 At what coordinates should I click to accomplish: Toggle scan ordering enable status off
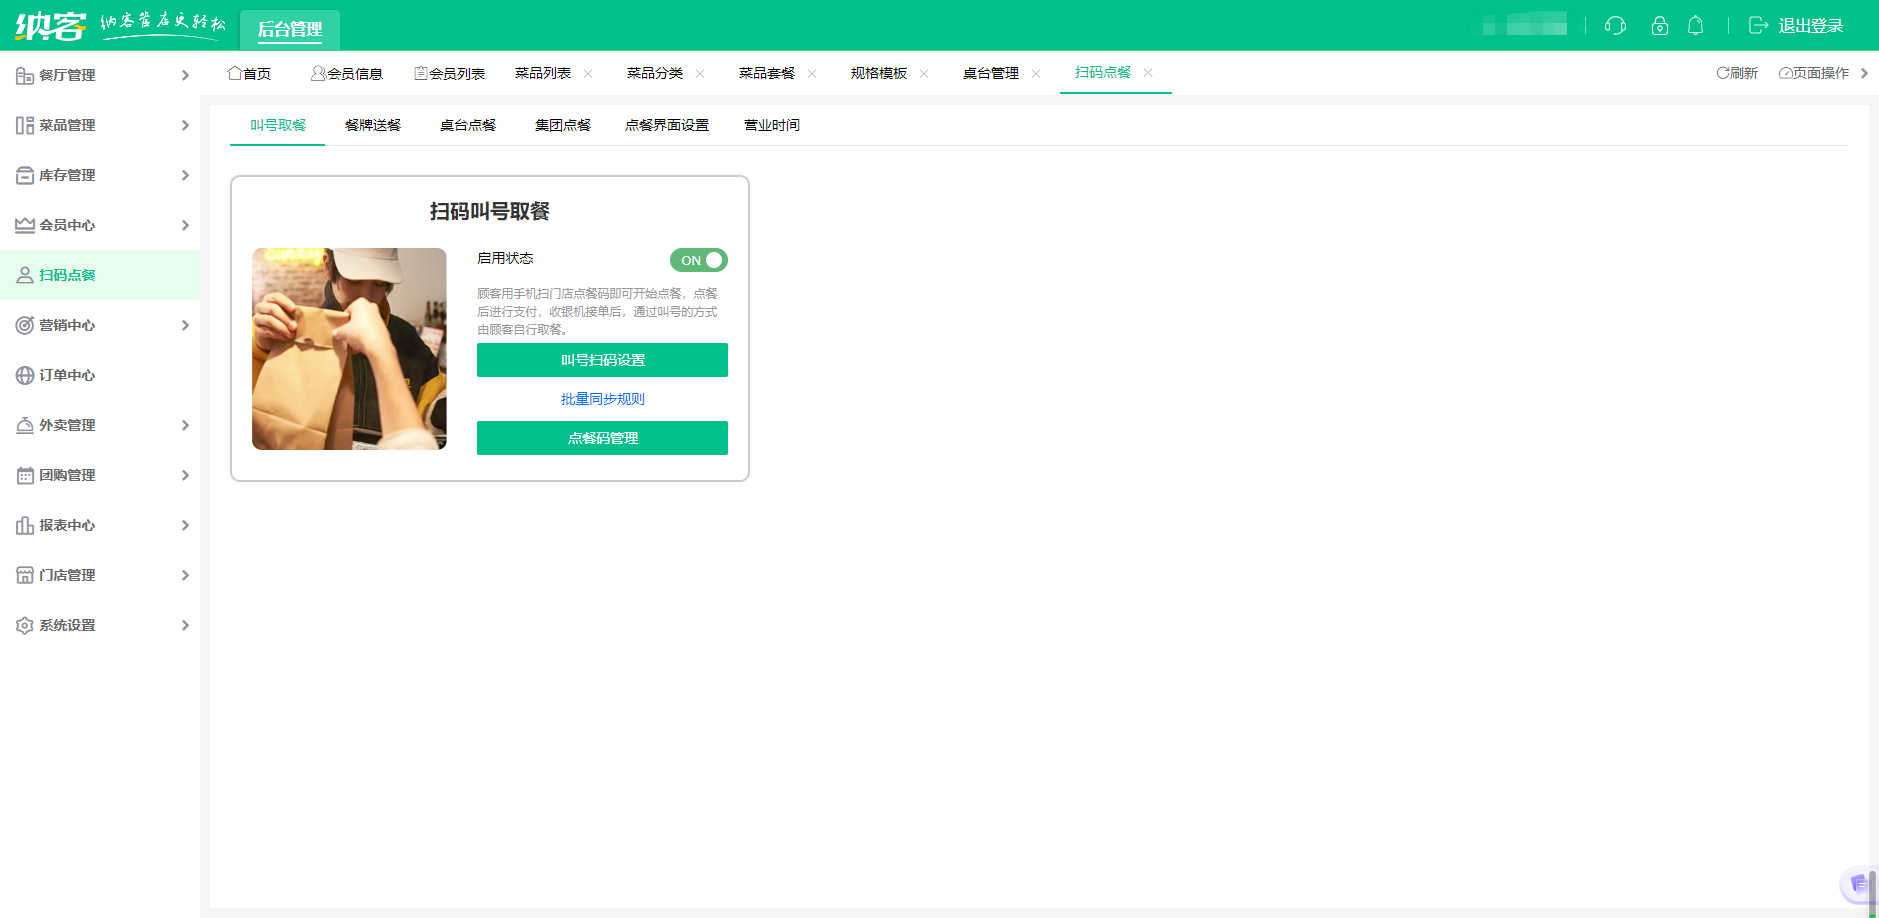point(698,260)
